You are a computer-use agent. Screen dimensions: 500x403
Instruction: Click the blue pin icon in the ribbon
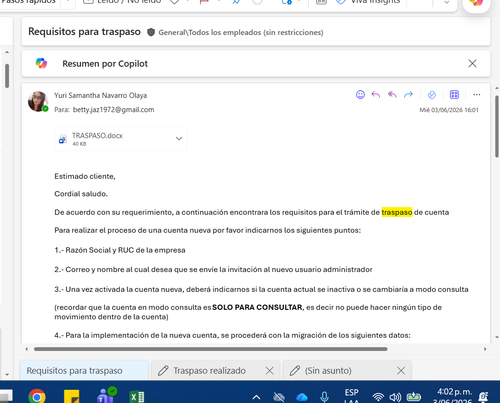(236, 2)
